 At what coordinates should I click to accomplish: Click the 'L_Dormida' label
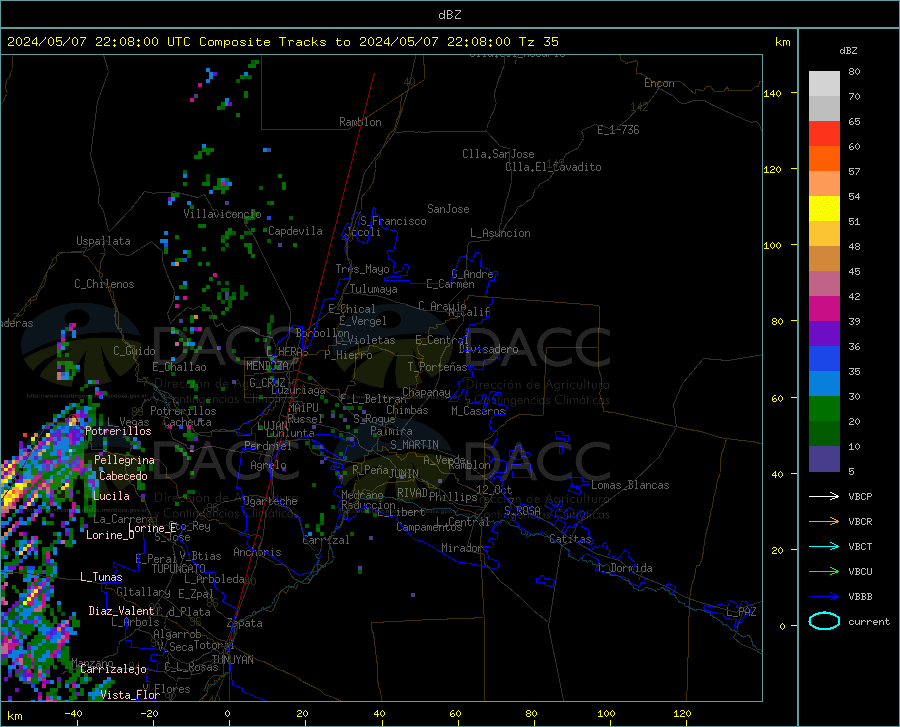[x=625, y=568]
